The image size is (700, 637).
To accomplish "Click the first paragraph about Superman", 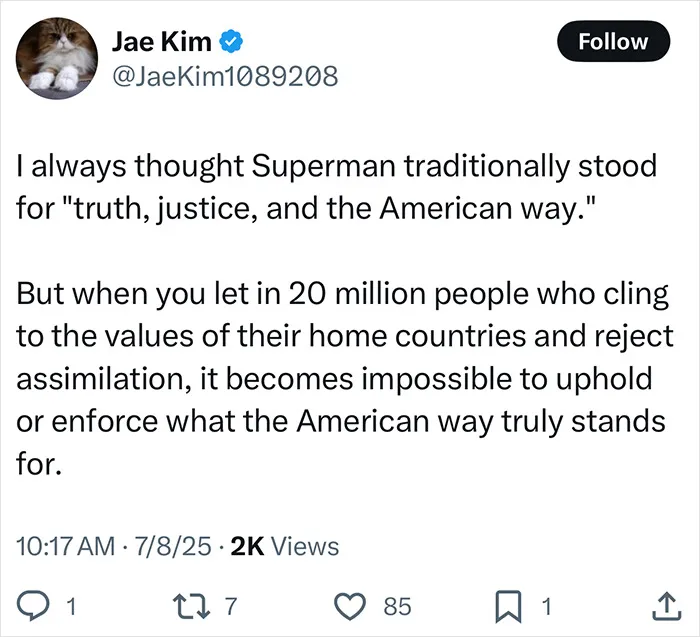I will 337,187.
